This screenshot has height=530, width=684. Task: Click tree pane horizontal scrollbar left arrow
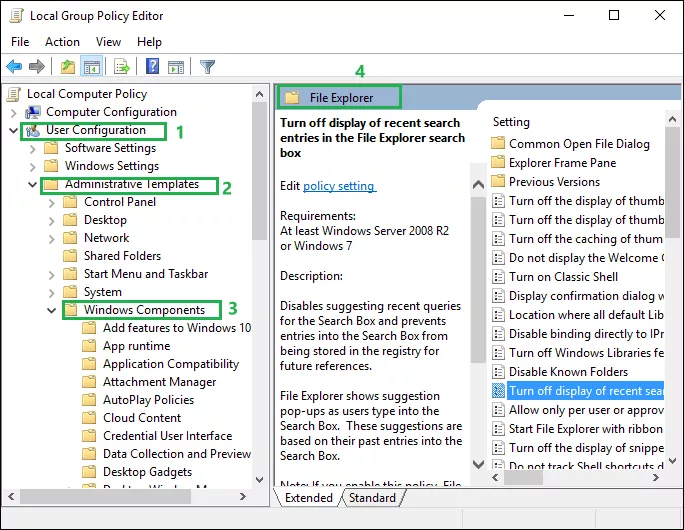[x=11, y=496]
